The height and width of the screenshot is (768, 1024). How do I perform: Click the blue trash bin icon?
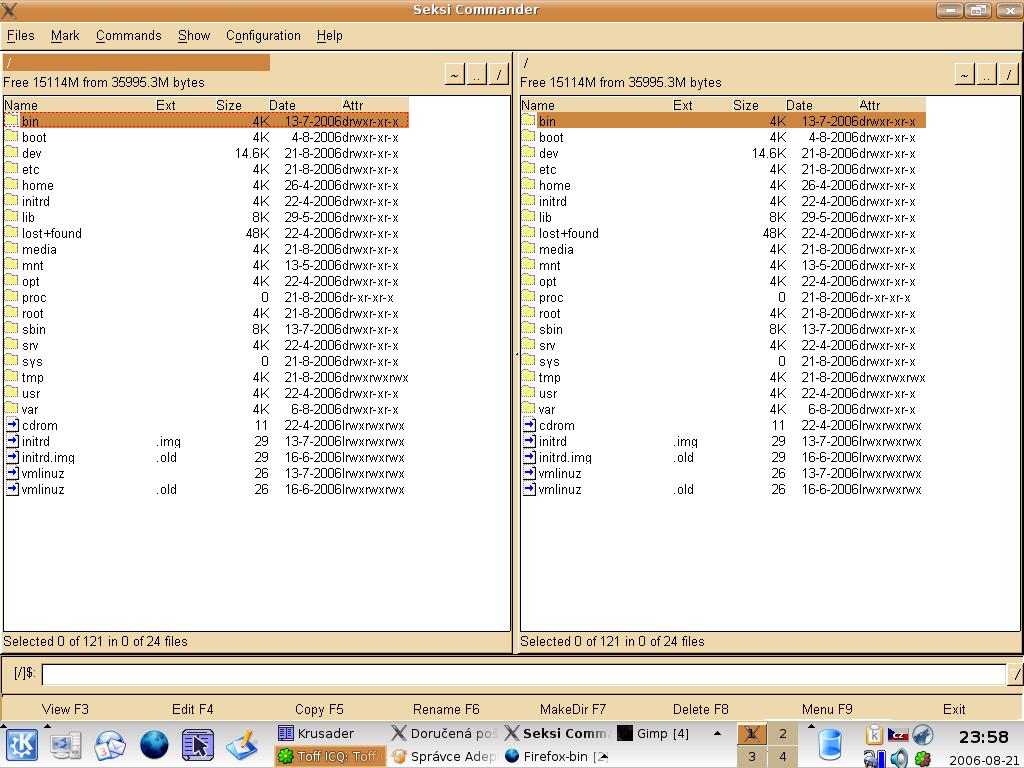point(830,745)
